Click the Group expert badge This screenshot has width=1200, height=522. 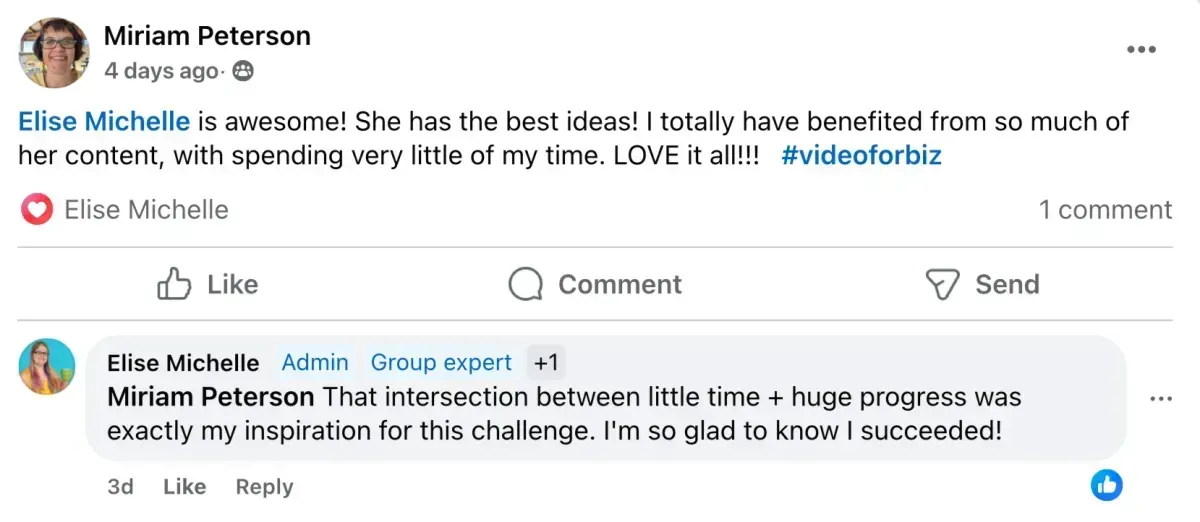click(x=441, y=362)
